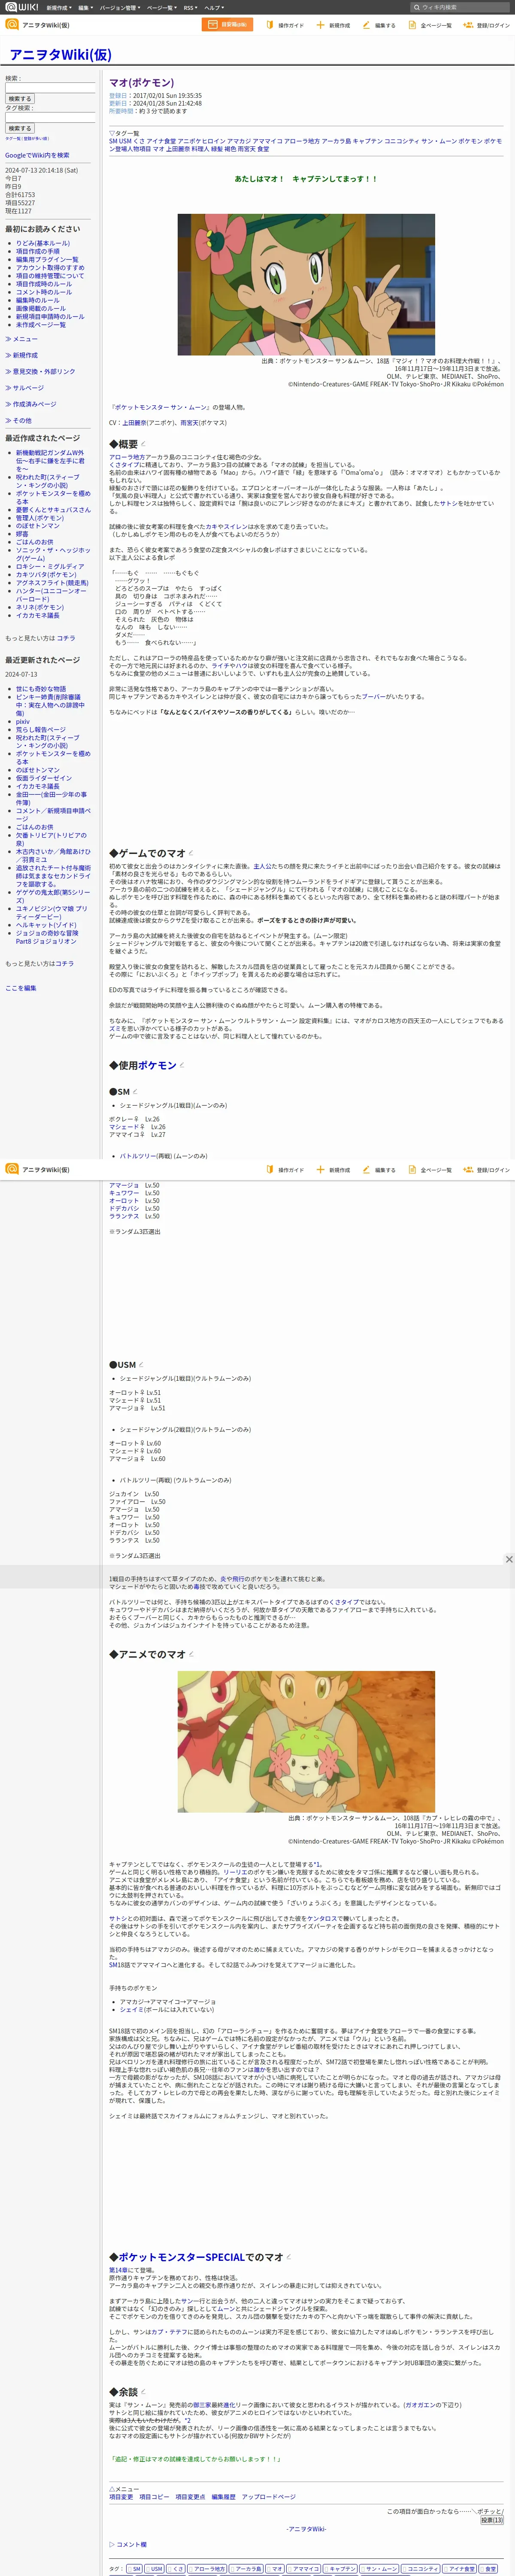Click 登録/ログイン in upper header

(x=486, y=25)
